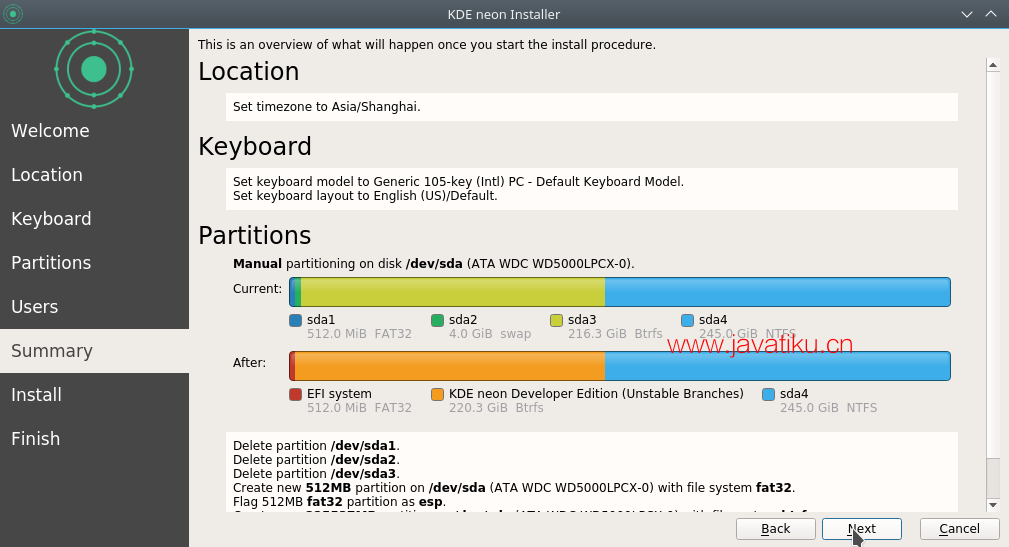Click the 'Set keyboard model to Generic 105-key' line

click(458, 181)
